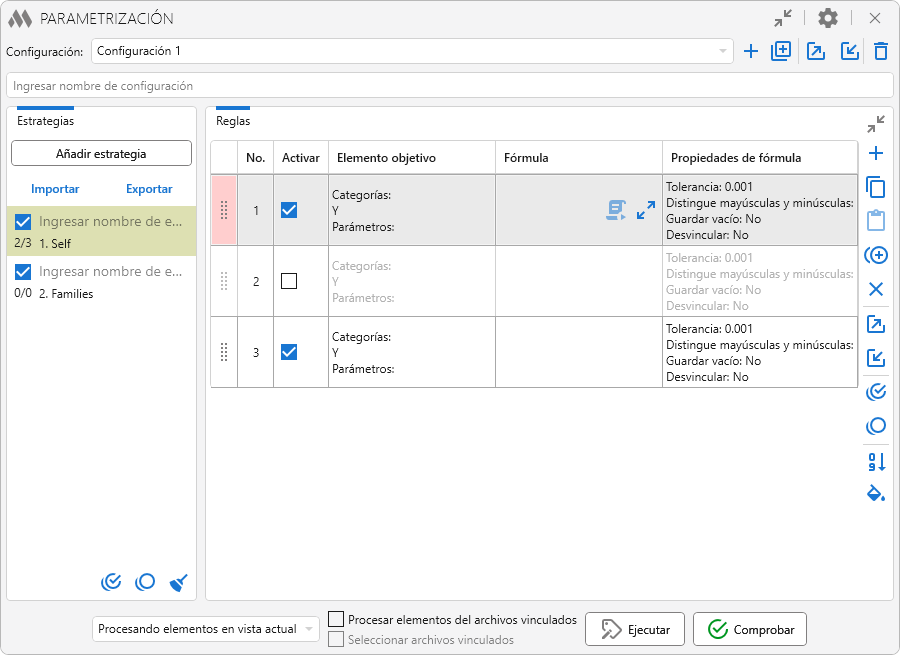Select the Estrategias tab
Image resolution: width=900 pixels, height=655 pixels.
pyautogui.click(x=45, y=121)
